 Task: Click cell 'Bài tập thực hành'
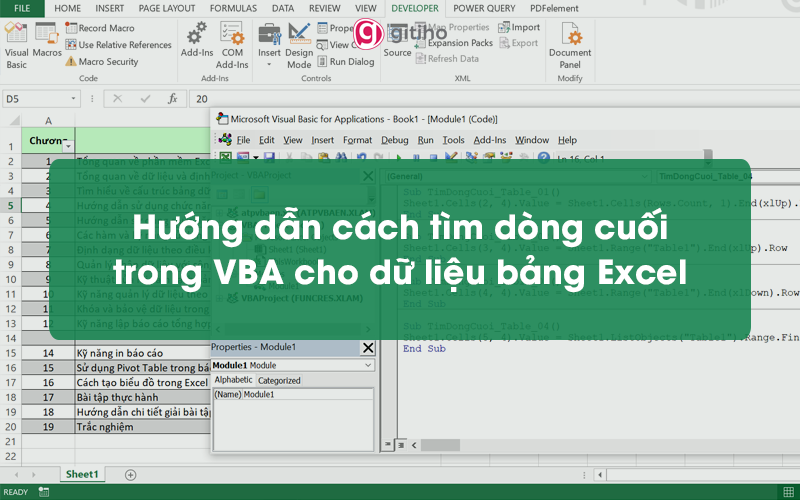click(x=143, y=397)
